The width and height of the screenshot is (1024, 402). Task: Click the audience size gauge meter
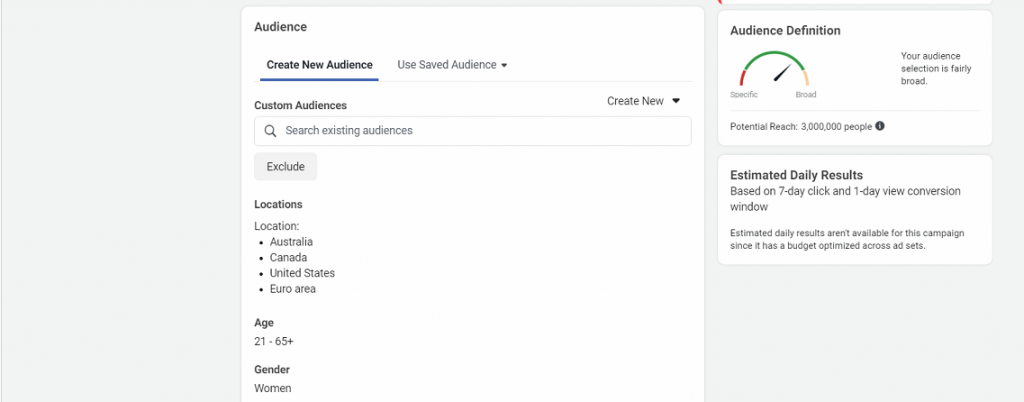tap(774, 70)
